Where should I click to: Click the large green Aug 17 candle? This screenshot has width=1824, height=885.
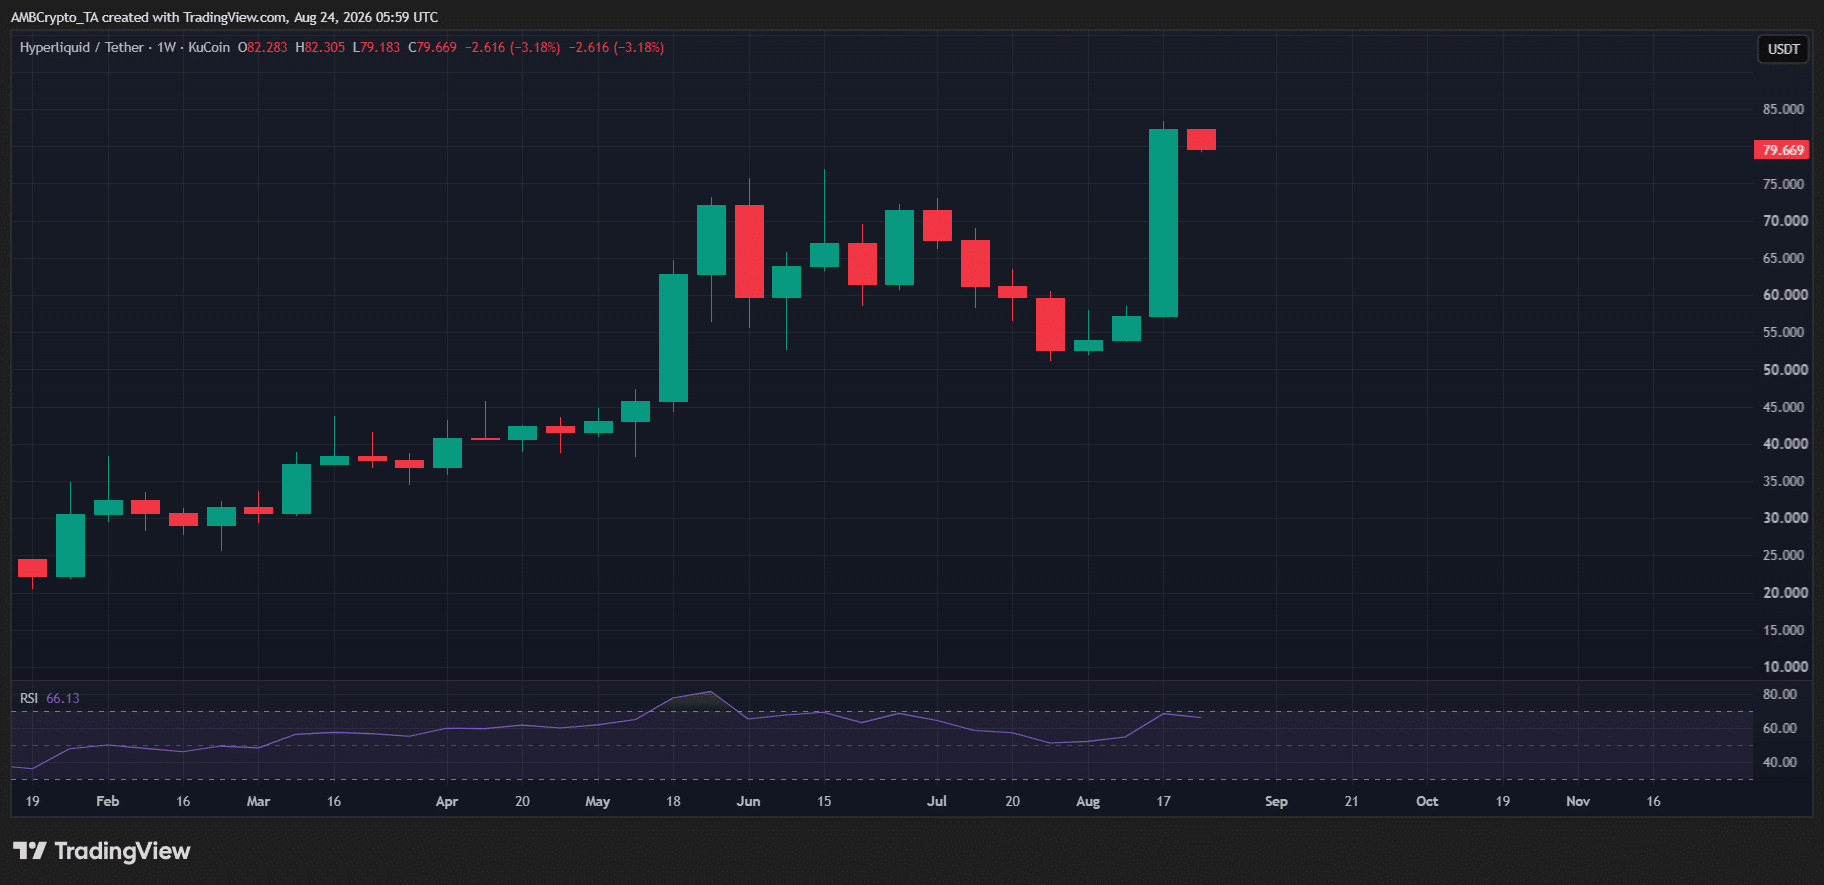coord(1163,223)
